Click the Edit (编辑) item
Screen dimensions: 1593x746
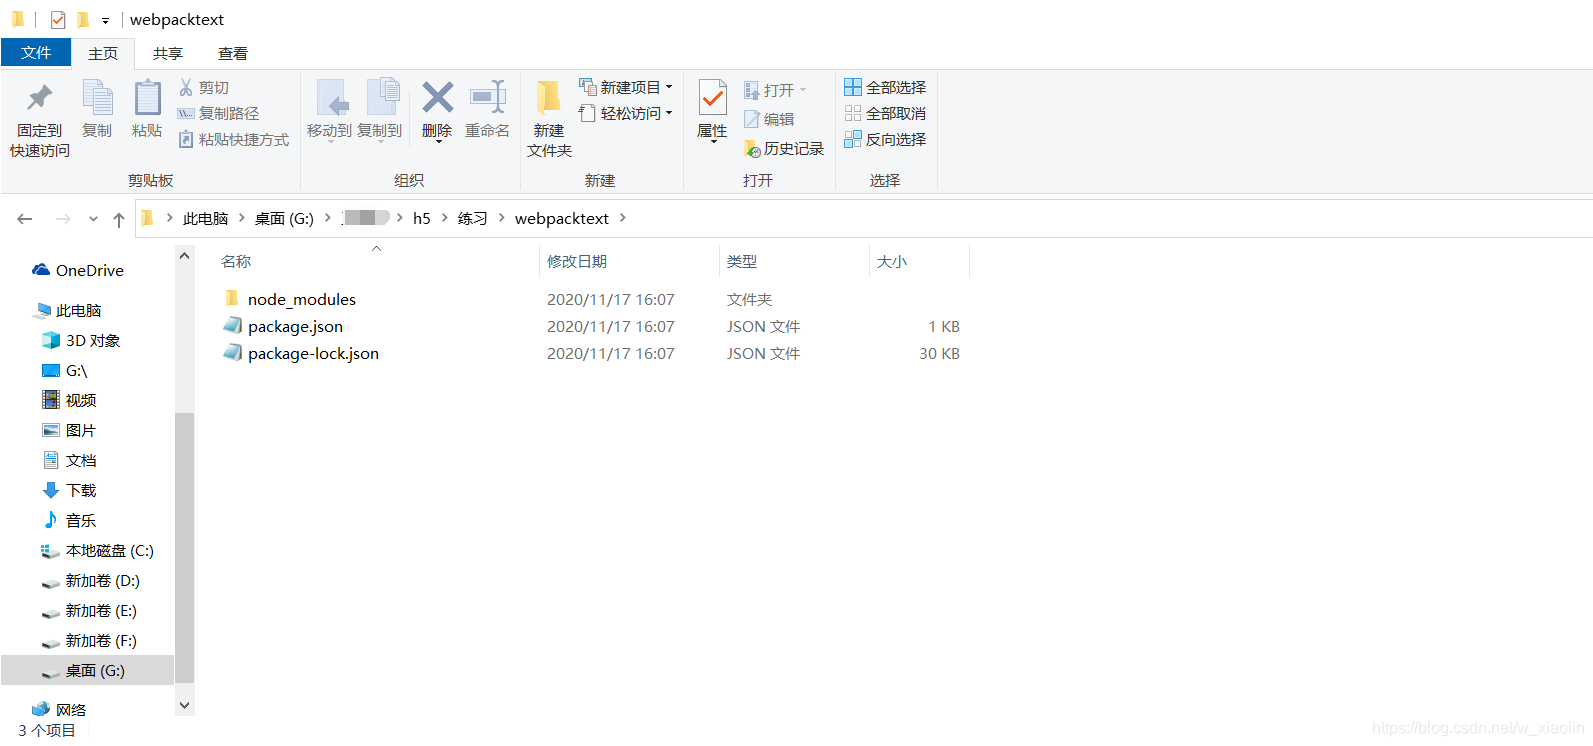click(768, 119)
